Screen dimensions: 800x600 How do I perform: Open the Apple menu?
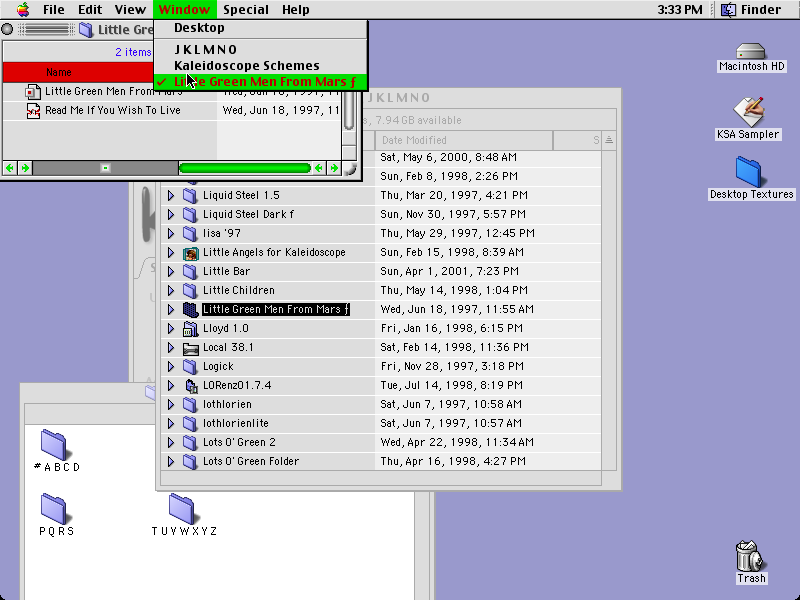tap(23, 9)
